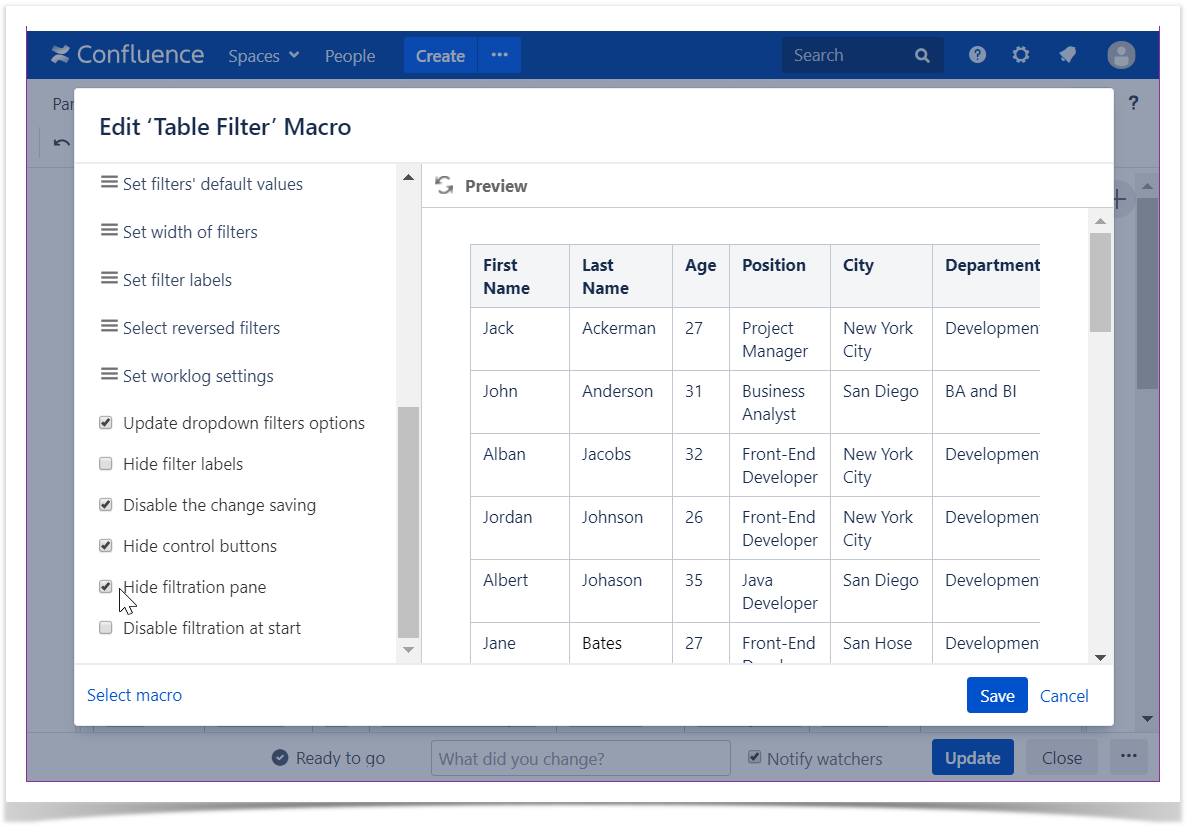Click the Confluence logo icon
Image resolution: width=1194 pixels, height=831 pixels.
tap(61, 55)
